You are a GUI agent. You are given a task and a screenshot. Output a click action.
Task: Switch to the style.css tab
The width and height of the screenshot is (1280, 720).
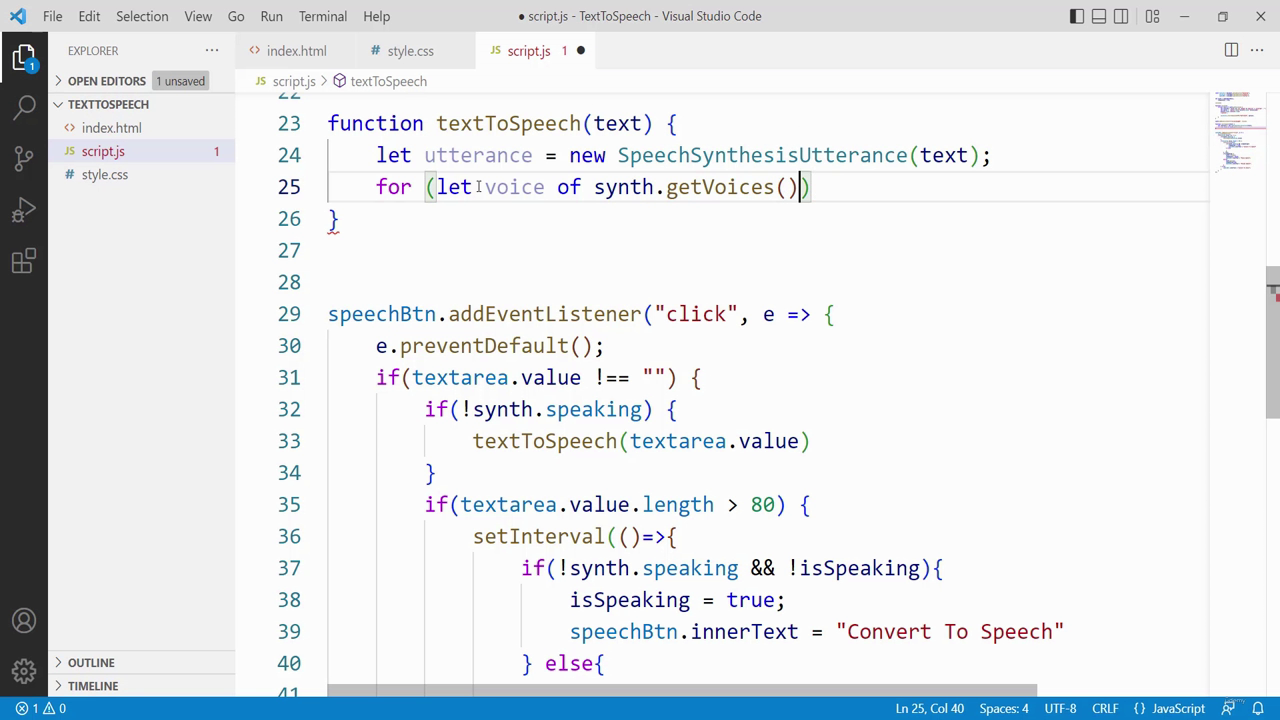point(410,50)
